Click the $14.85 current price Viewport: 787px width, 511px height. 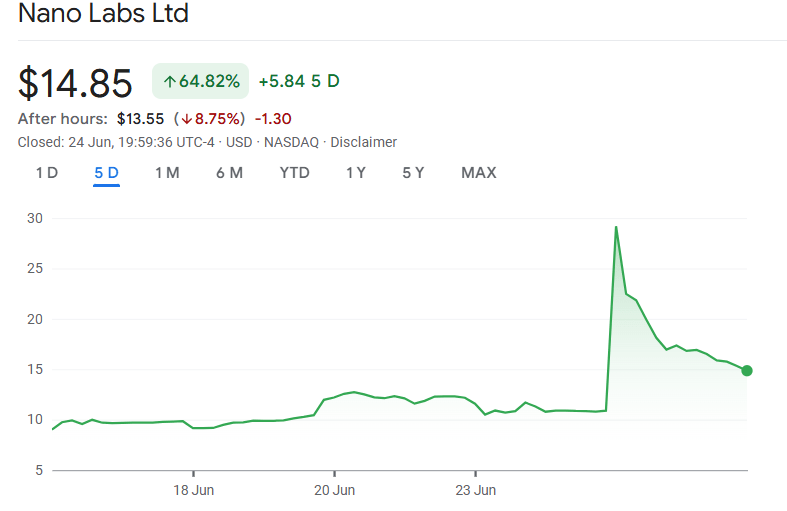[x=75, y=83]
